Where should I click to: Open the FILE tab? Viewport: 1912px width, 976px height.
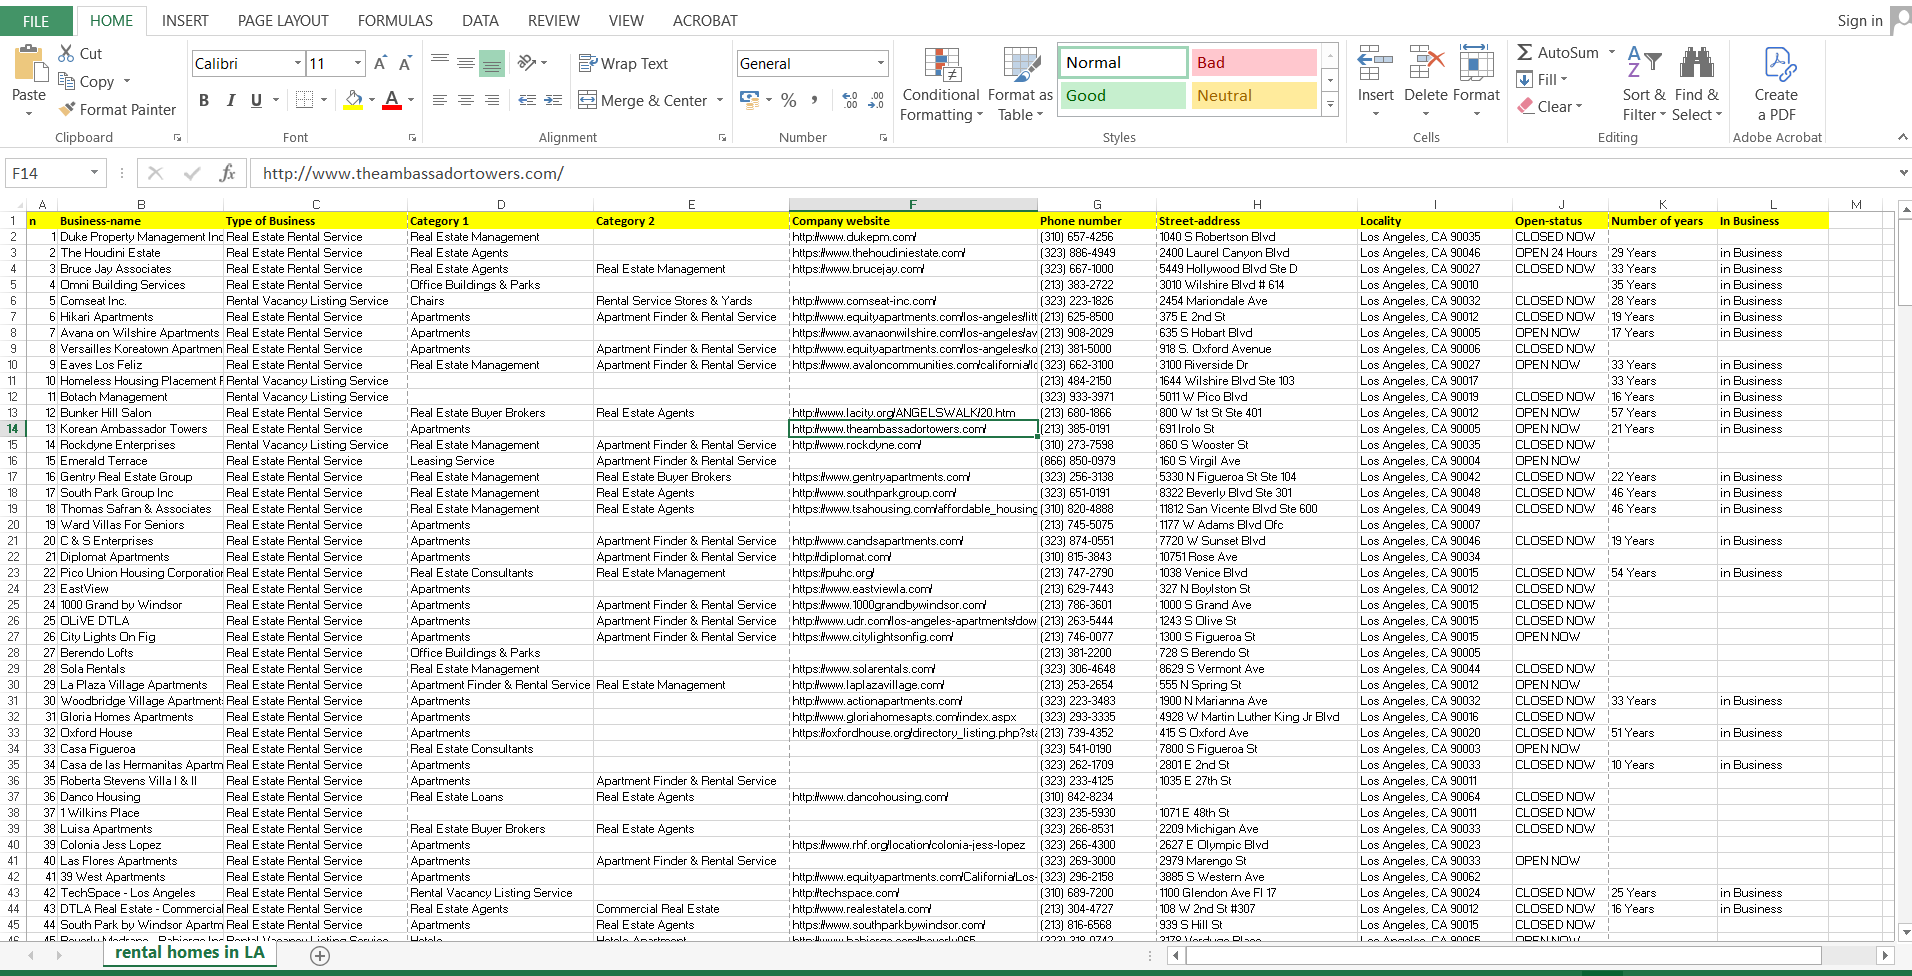click(x=36, y=21)
